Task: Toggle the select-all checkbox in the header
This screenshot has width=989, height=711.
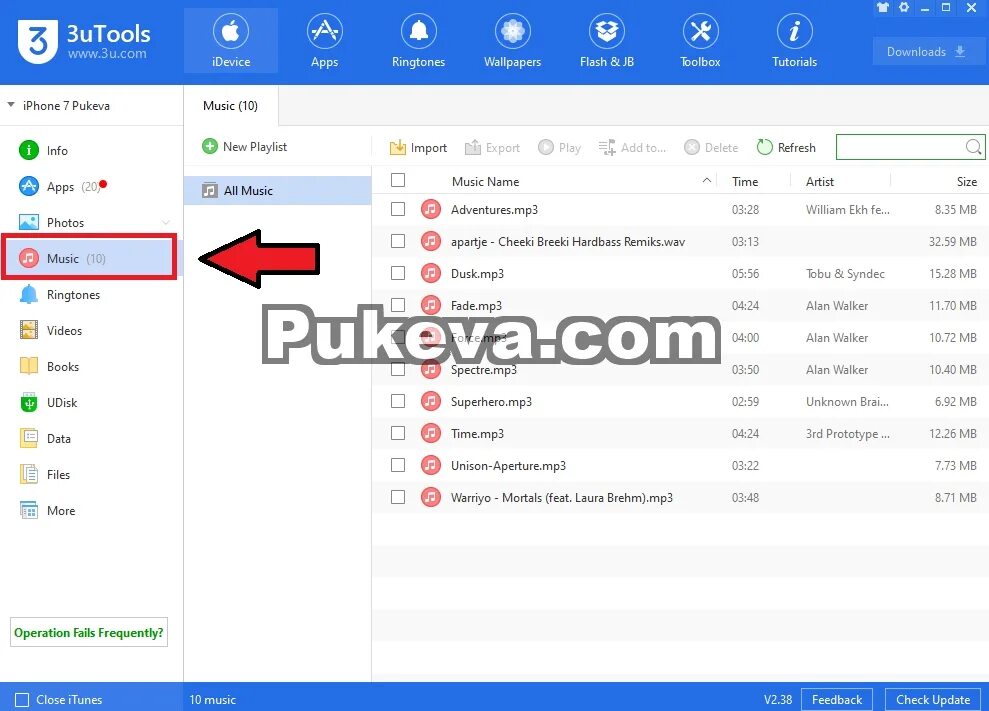Action: click(x=397, y=180)
